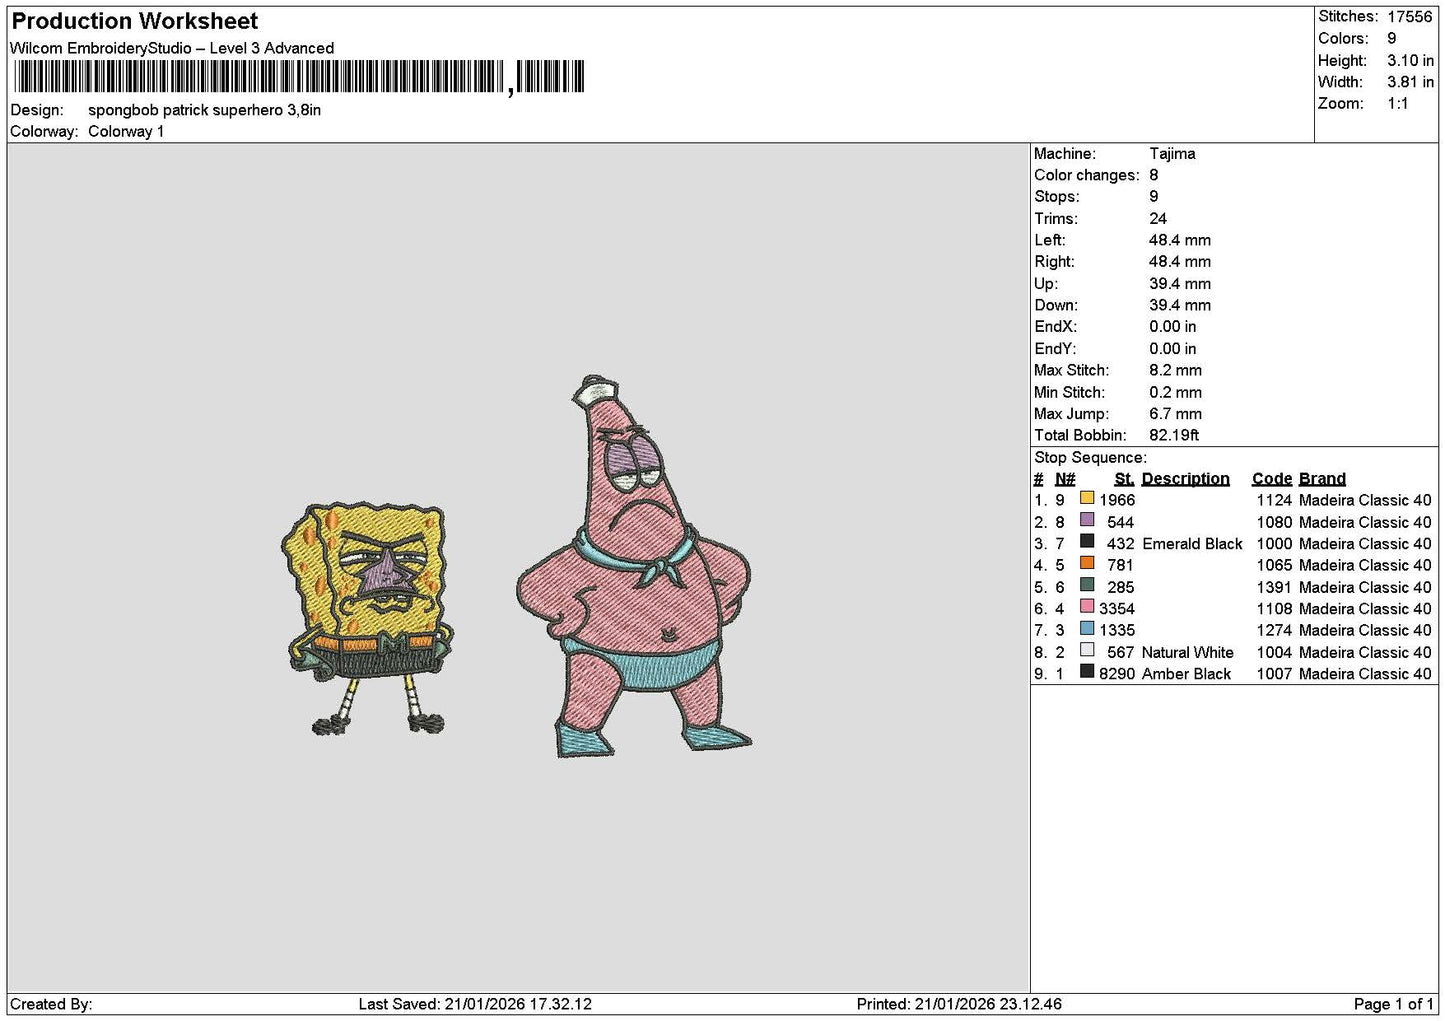Click the Width value '3.81 in'

tap(1410, 82)
